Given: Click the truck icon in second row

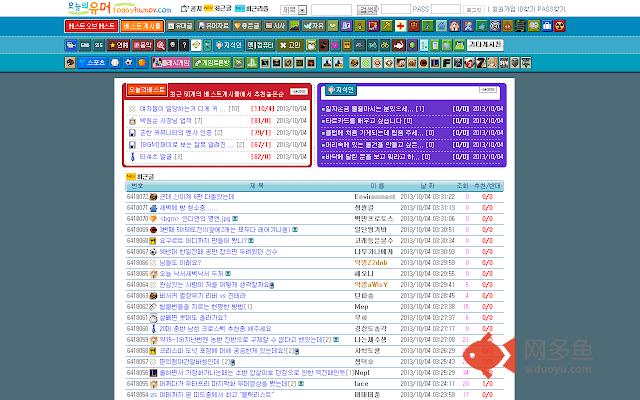Looking at the screenshot, I should (x=71, y=45).
